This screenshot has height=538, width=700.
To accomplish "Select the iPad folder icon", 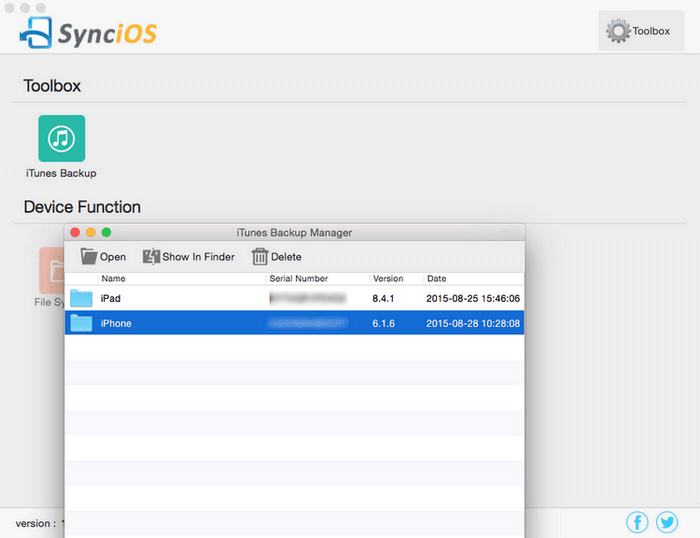I will pos(81,298).
